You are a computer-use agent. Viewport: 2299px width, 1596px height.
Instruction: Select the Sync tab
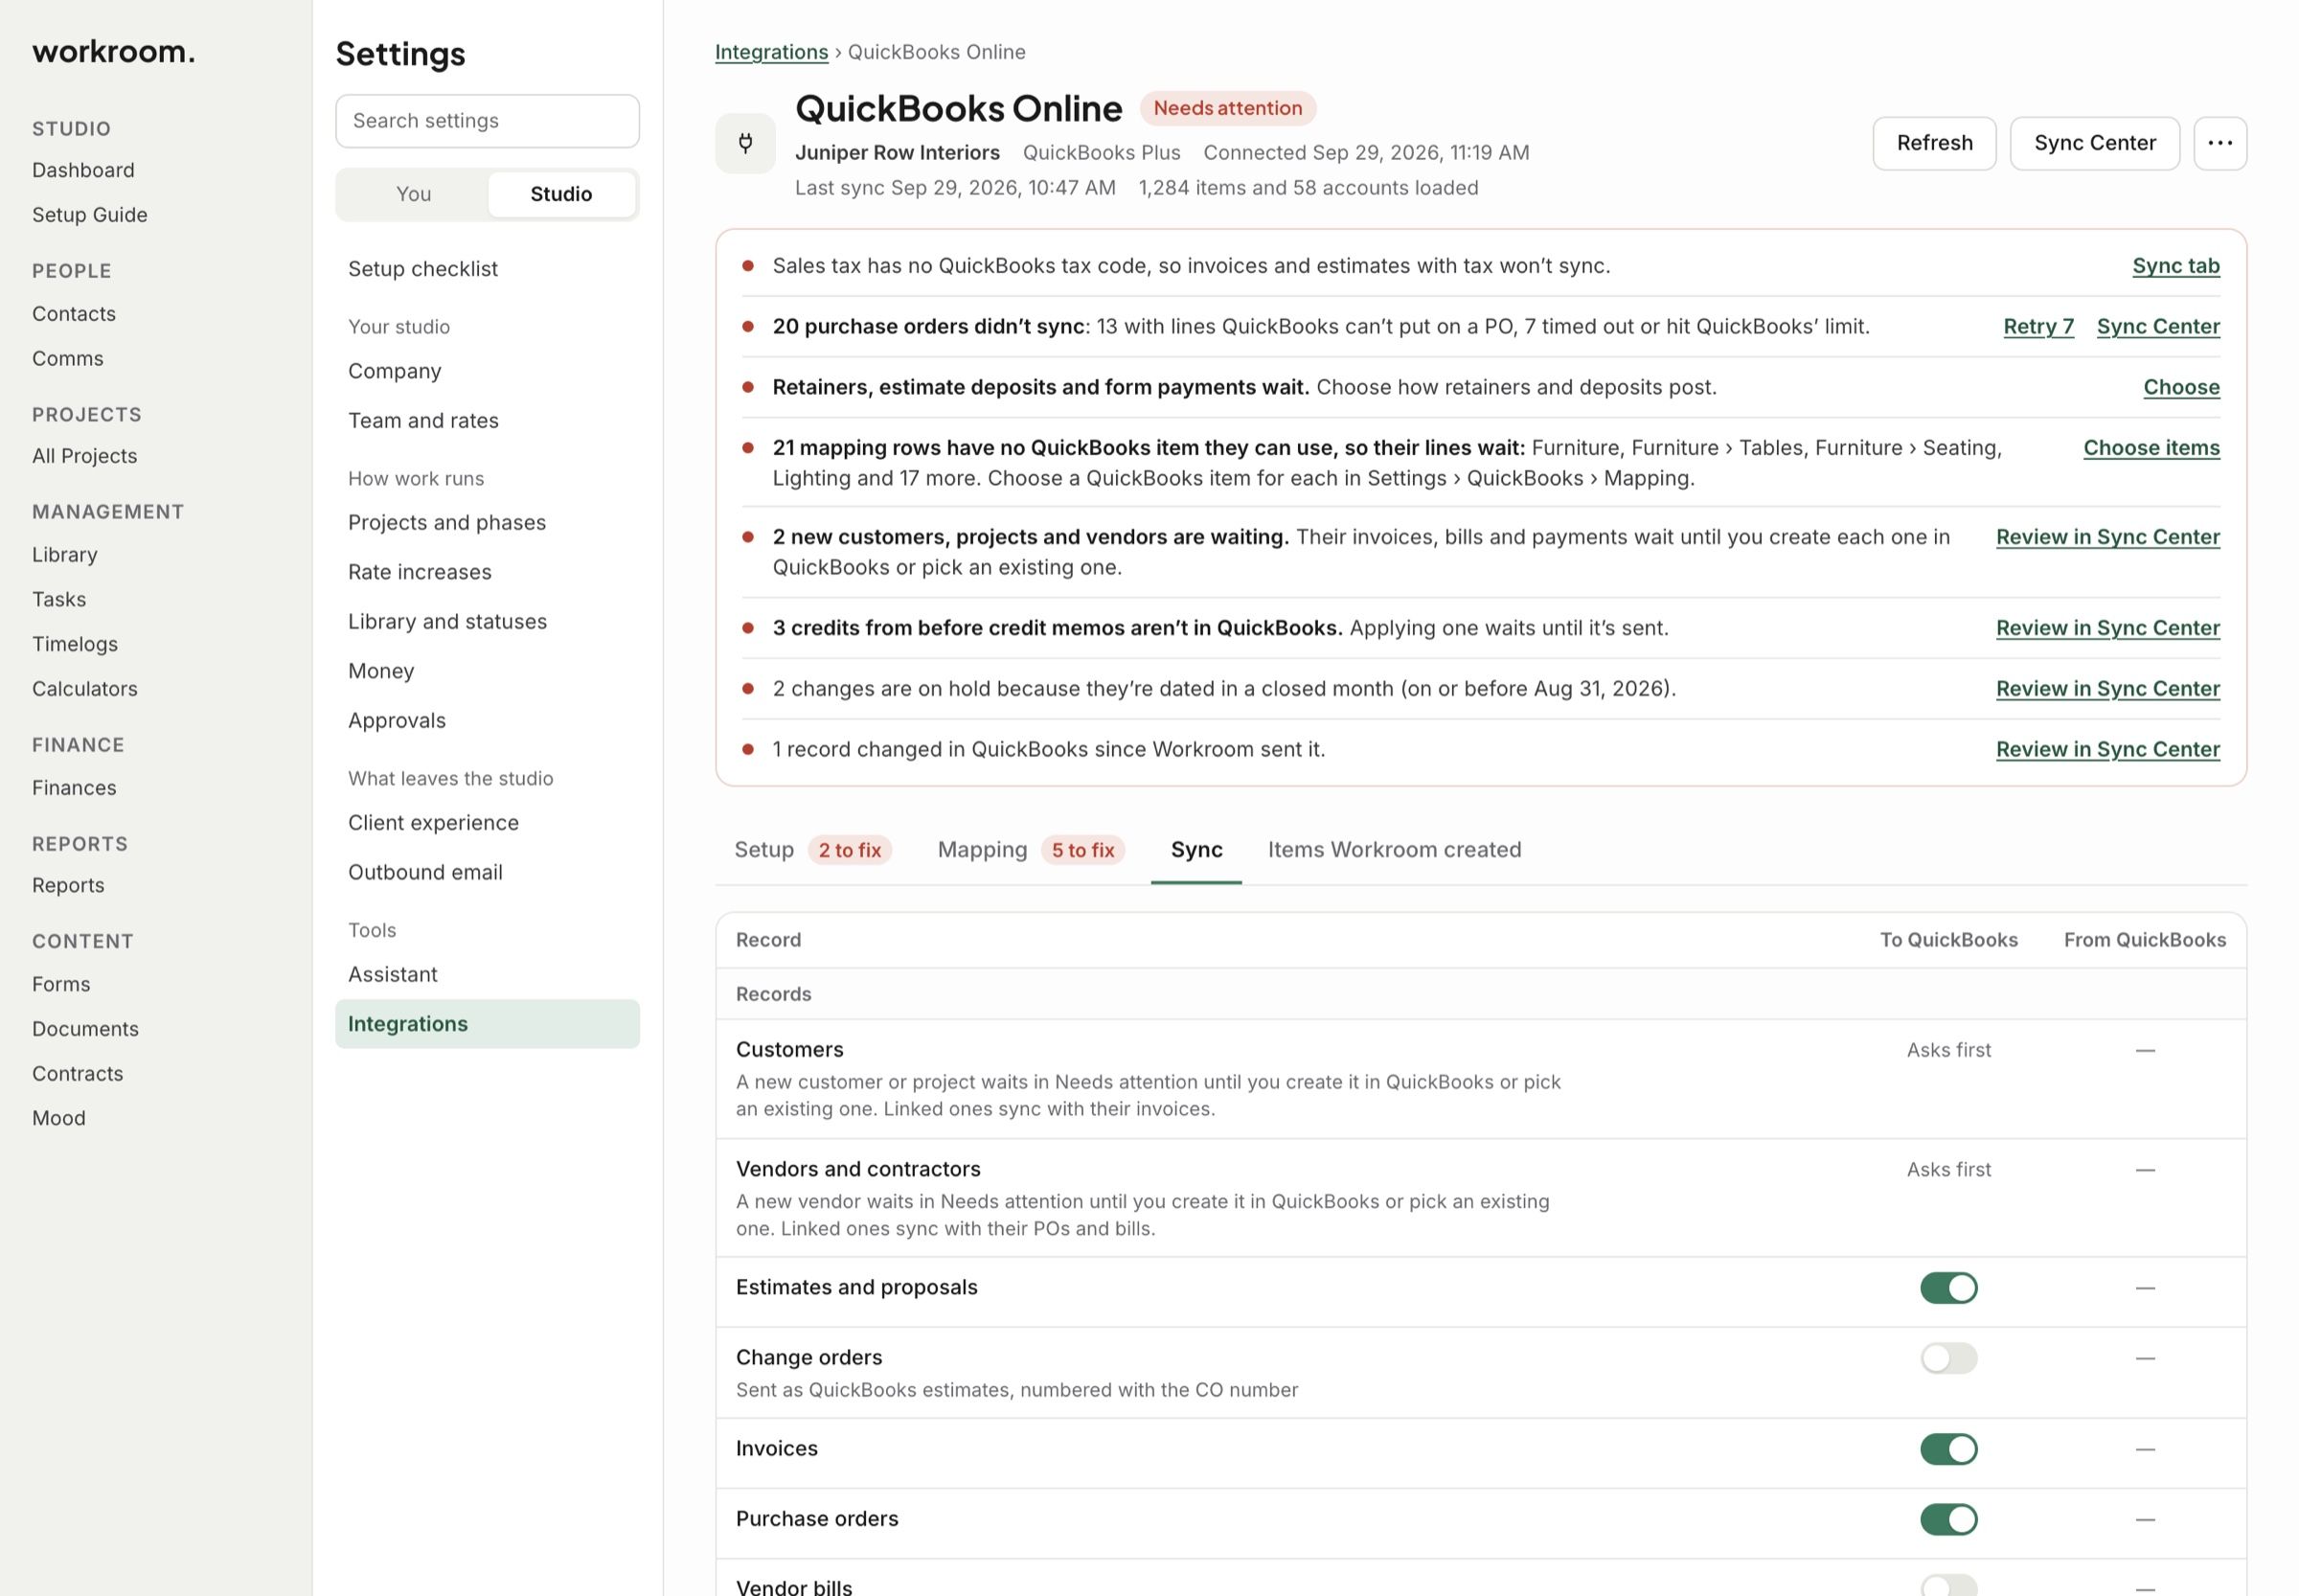1196,850
